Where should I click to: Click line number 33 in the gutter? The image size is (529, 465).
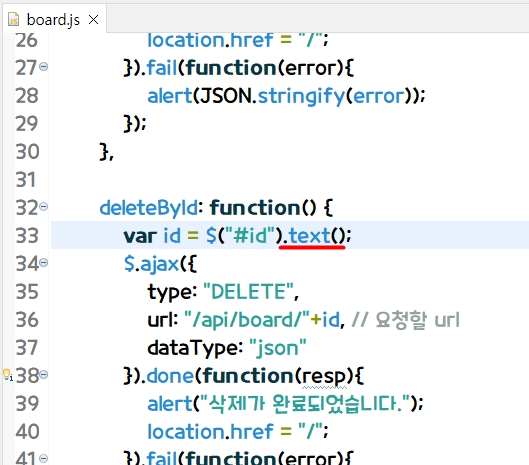(27, 236)
